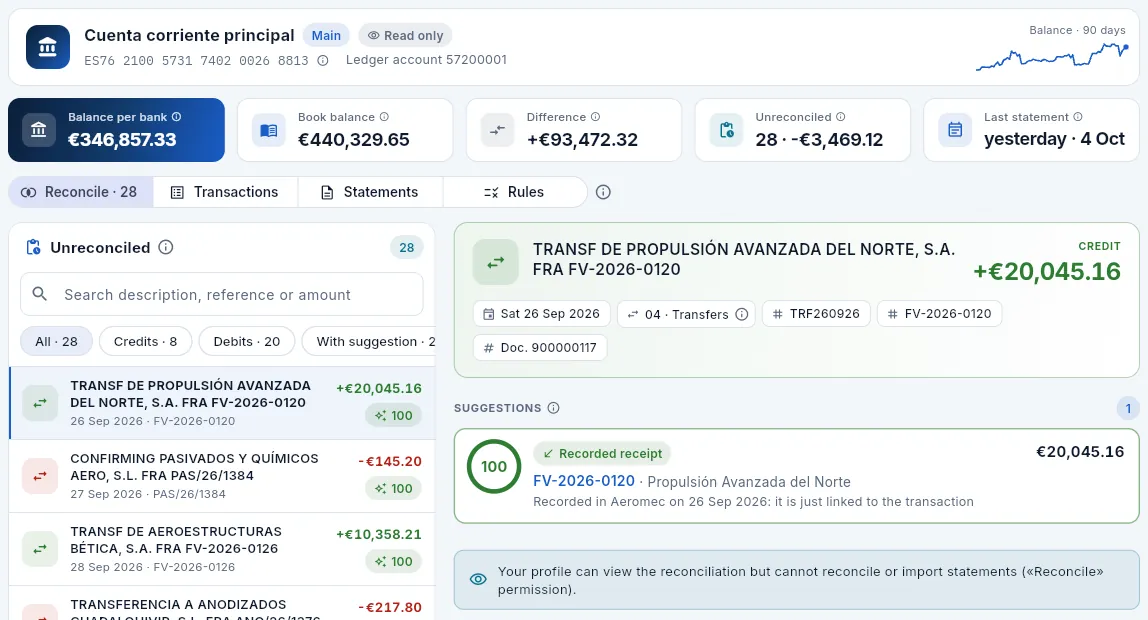The height and width of the screenshot is (620, 1148).
Task: Switch to the Transactions tab
Action: [226, 192]
